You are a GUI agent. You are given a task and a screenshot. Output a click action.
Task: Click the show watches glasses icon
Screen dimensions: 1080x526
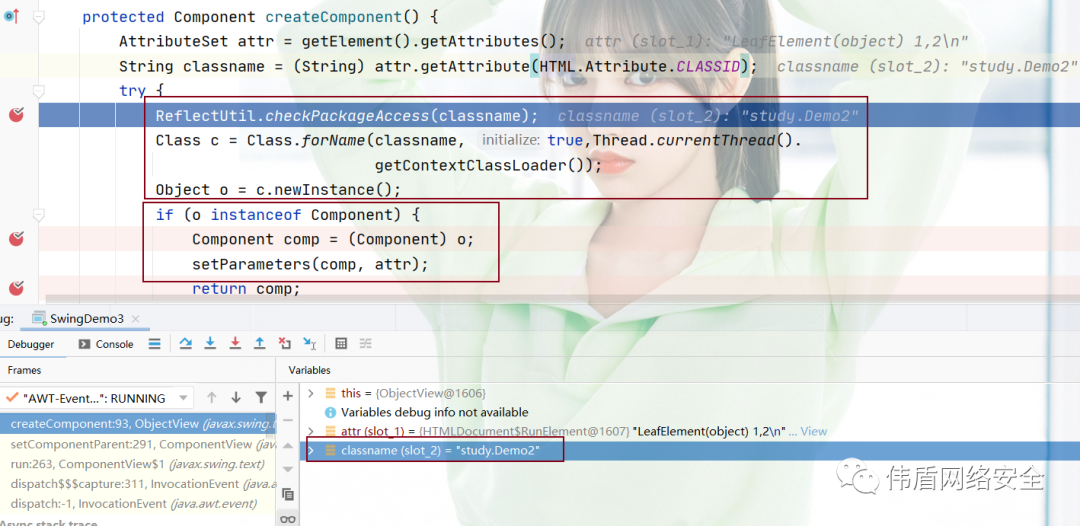(x=288, y=519)
